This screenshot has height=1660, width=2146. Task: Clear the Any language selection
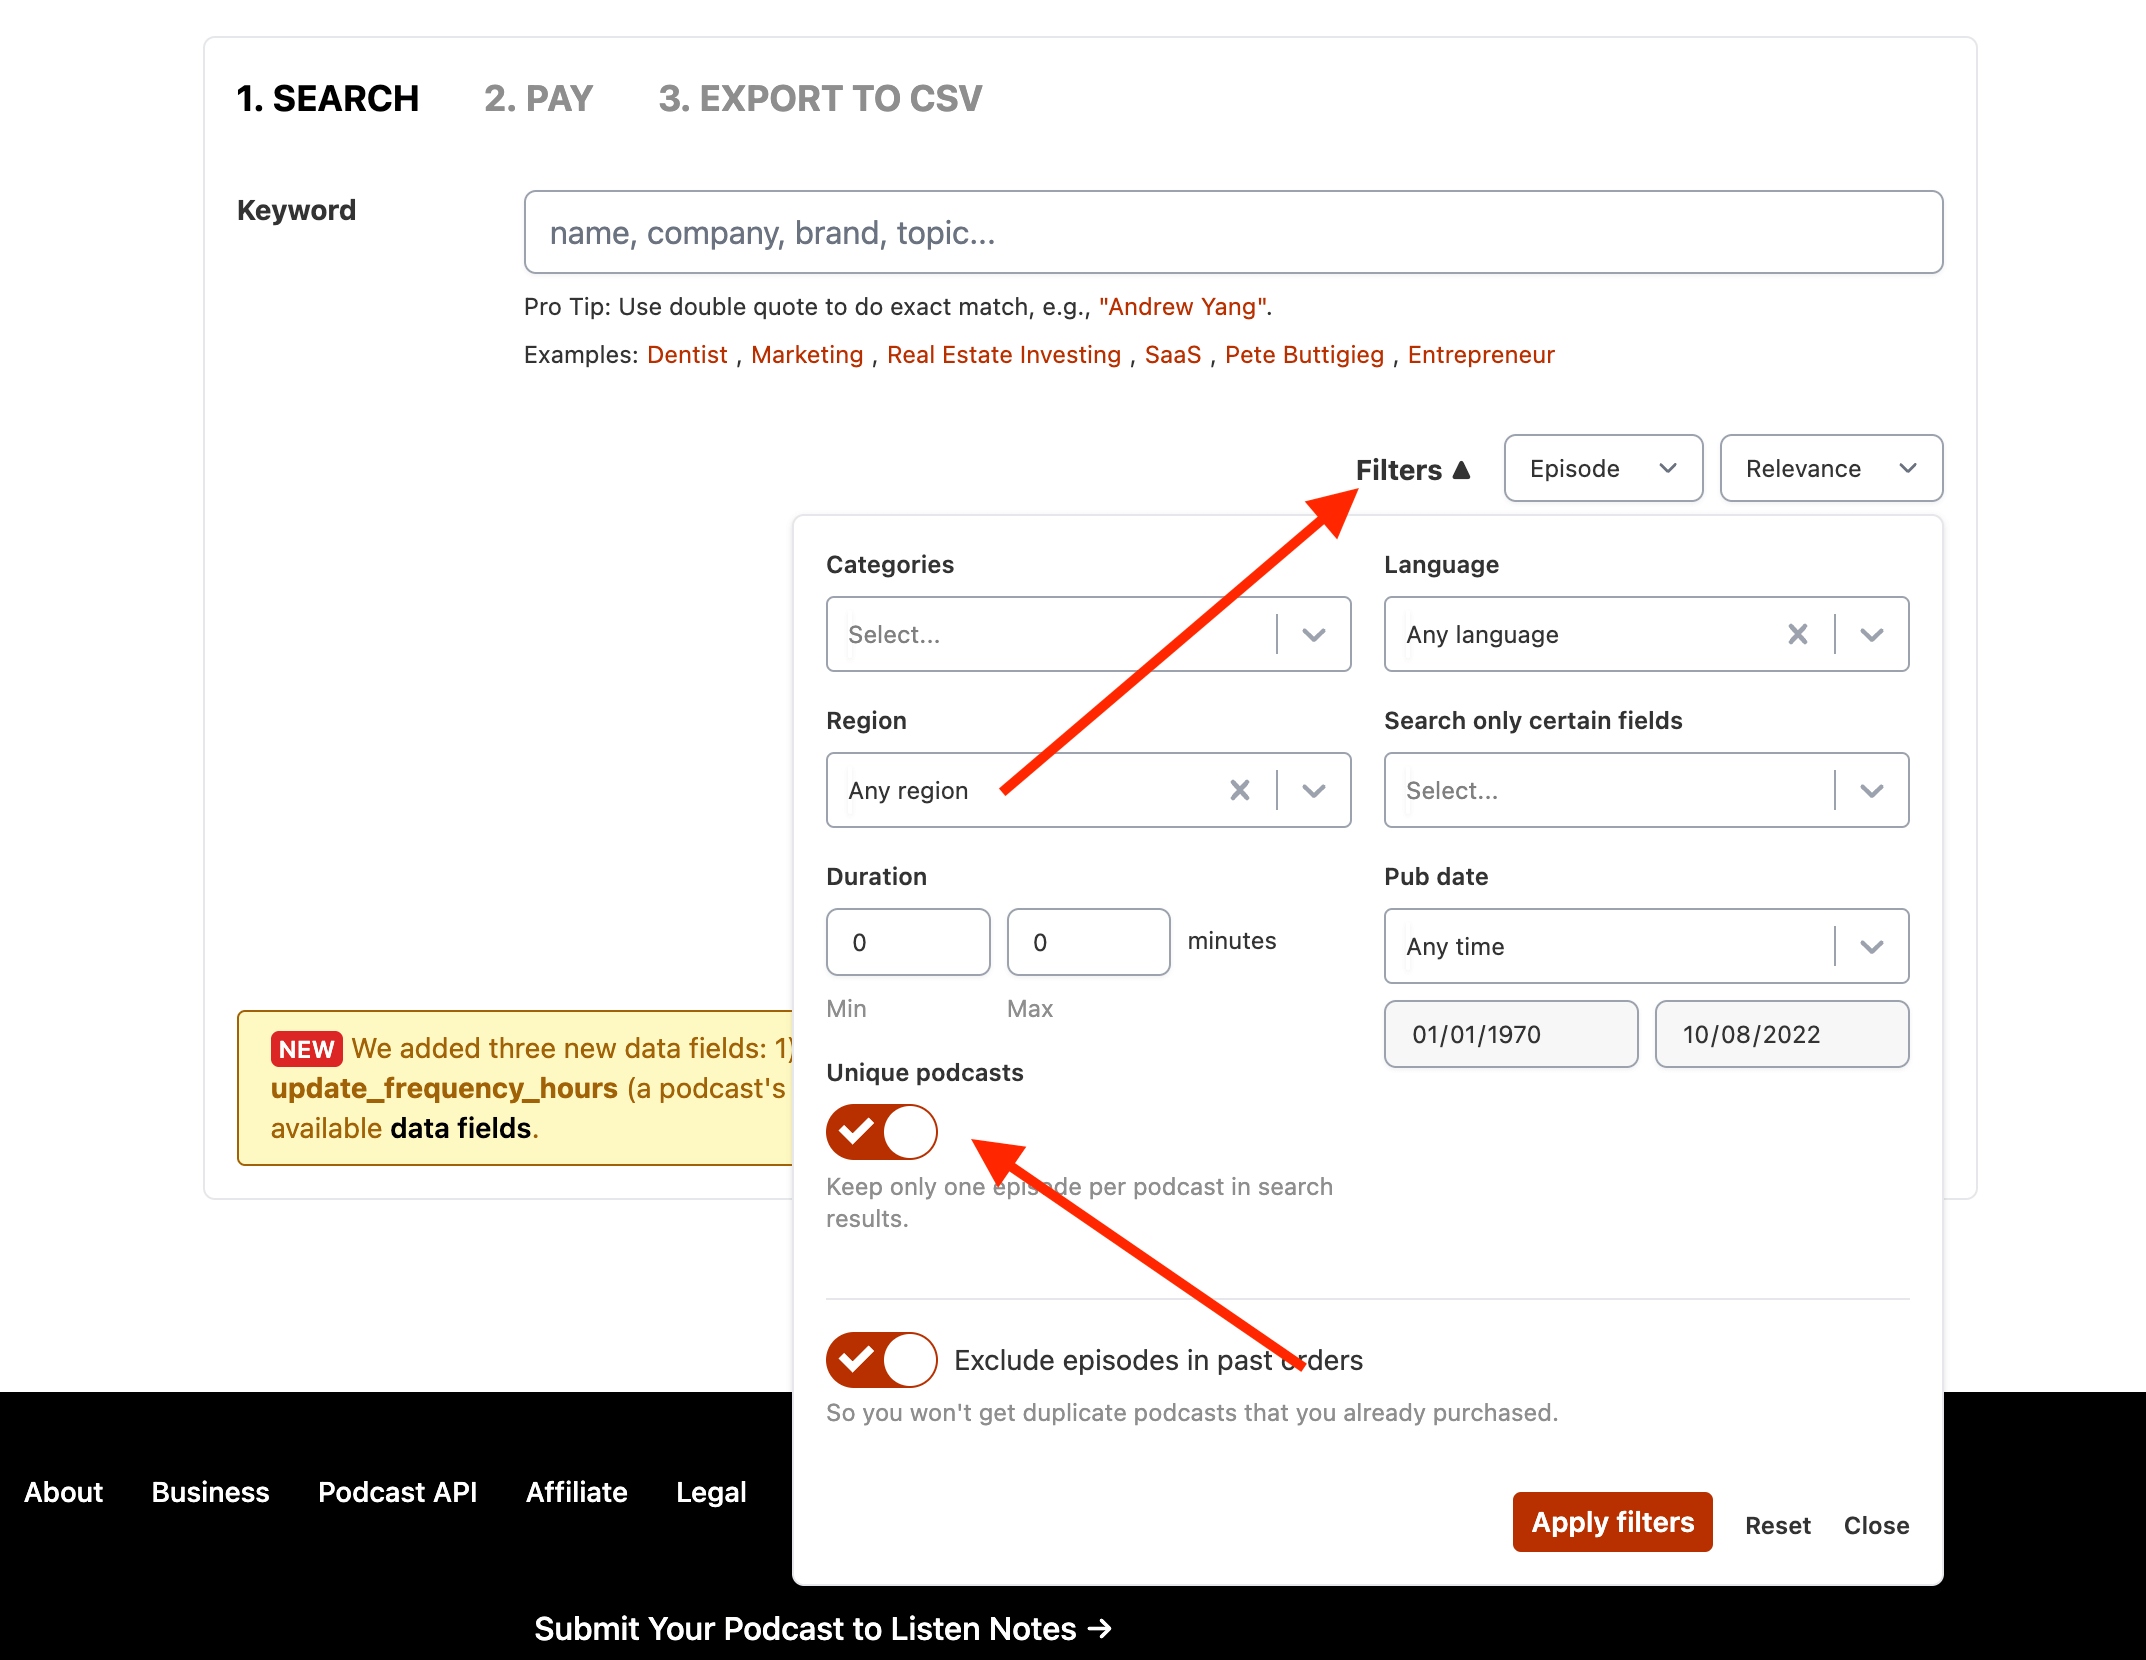point(1797,634)
